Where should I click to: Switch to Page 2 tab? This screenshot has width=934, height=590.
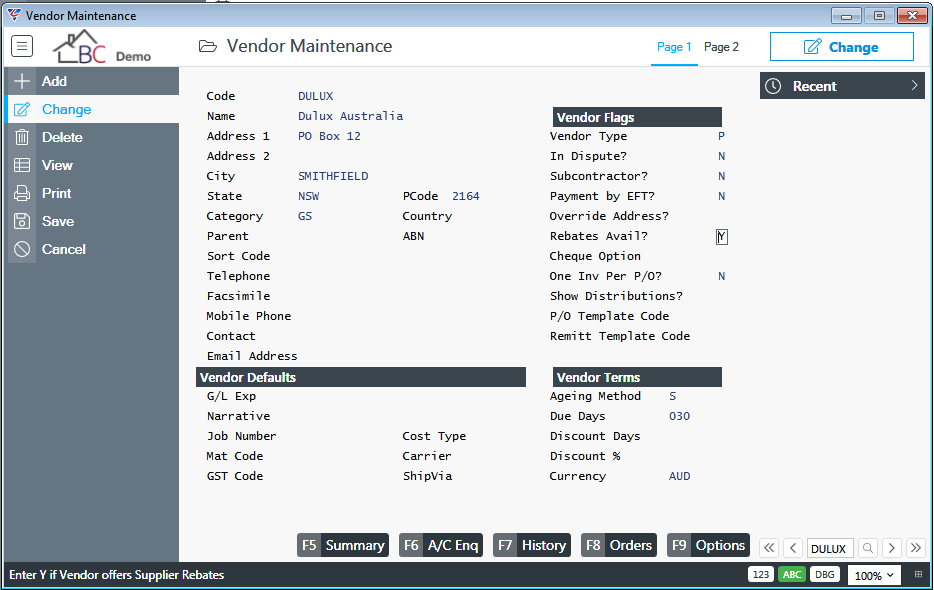point(721,47)
